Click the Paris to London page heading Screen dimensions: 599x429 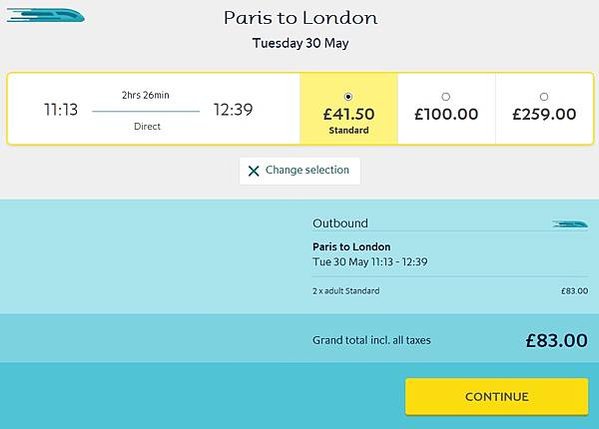[300, 18]
